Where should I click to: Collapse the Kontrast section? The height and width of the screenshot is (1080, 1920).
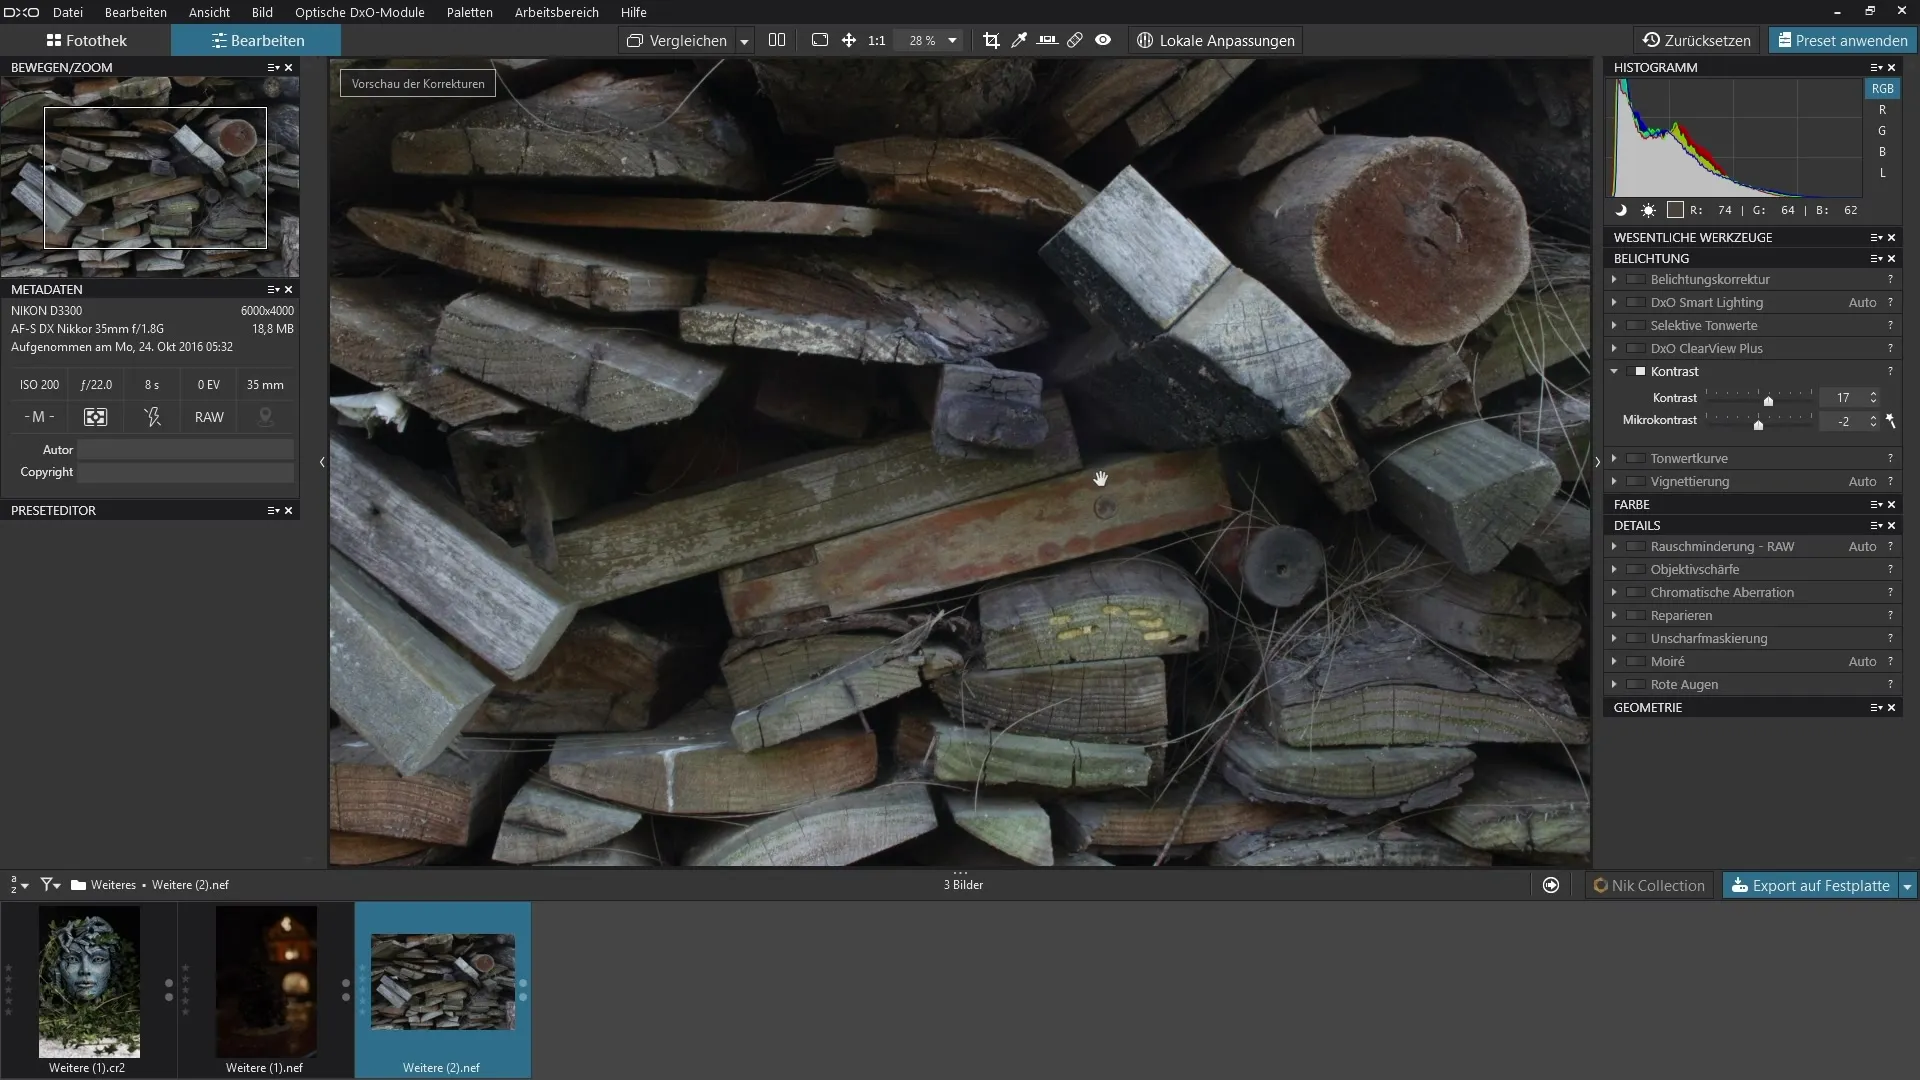coord(1614,372)
